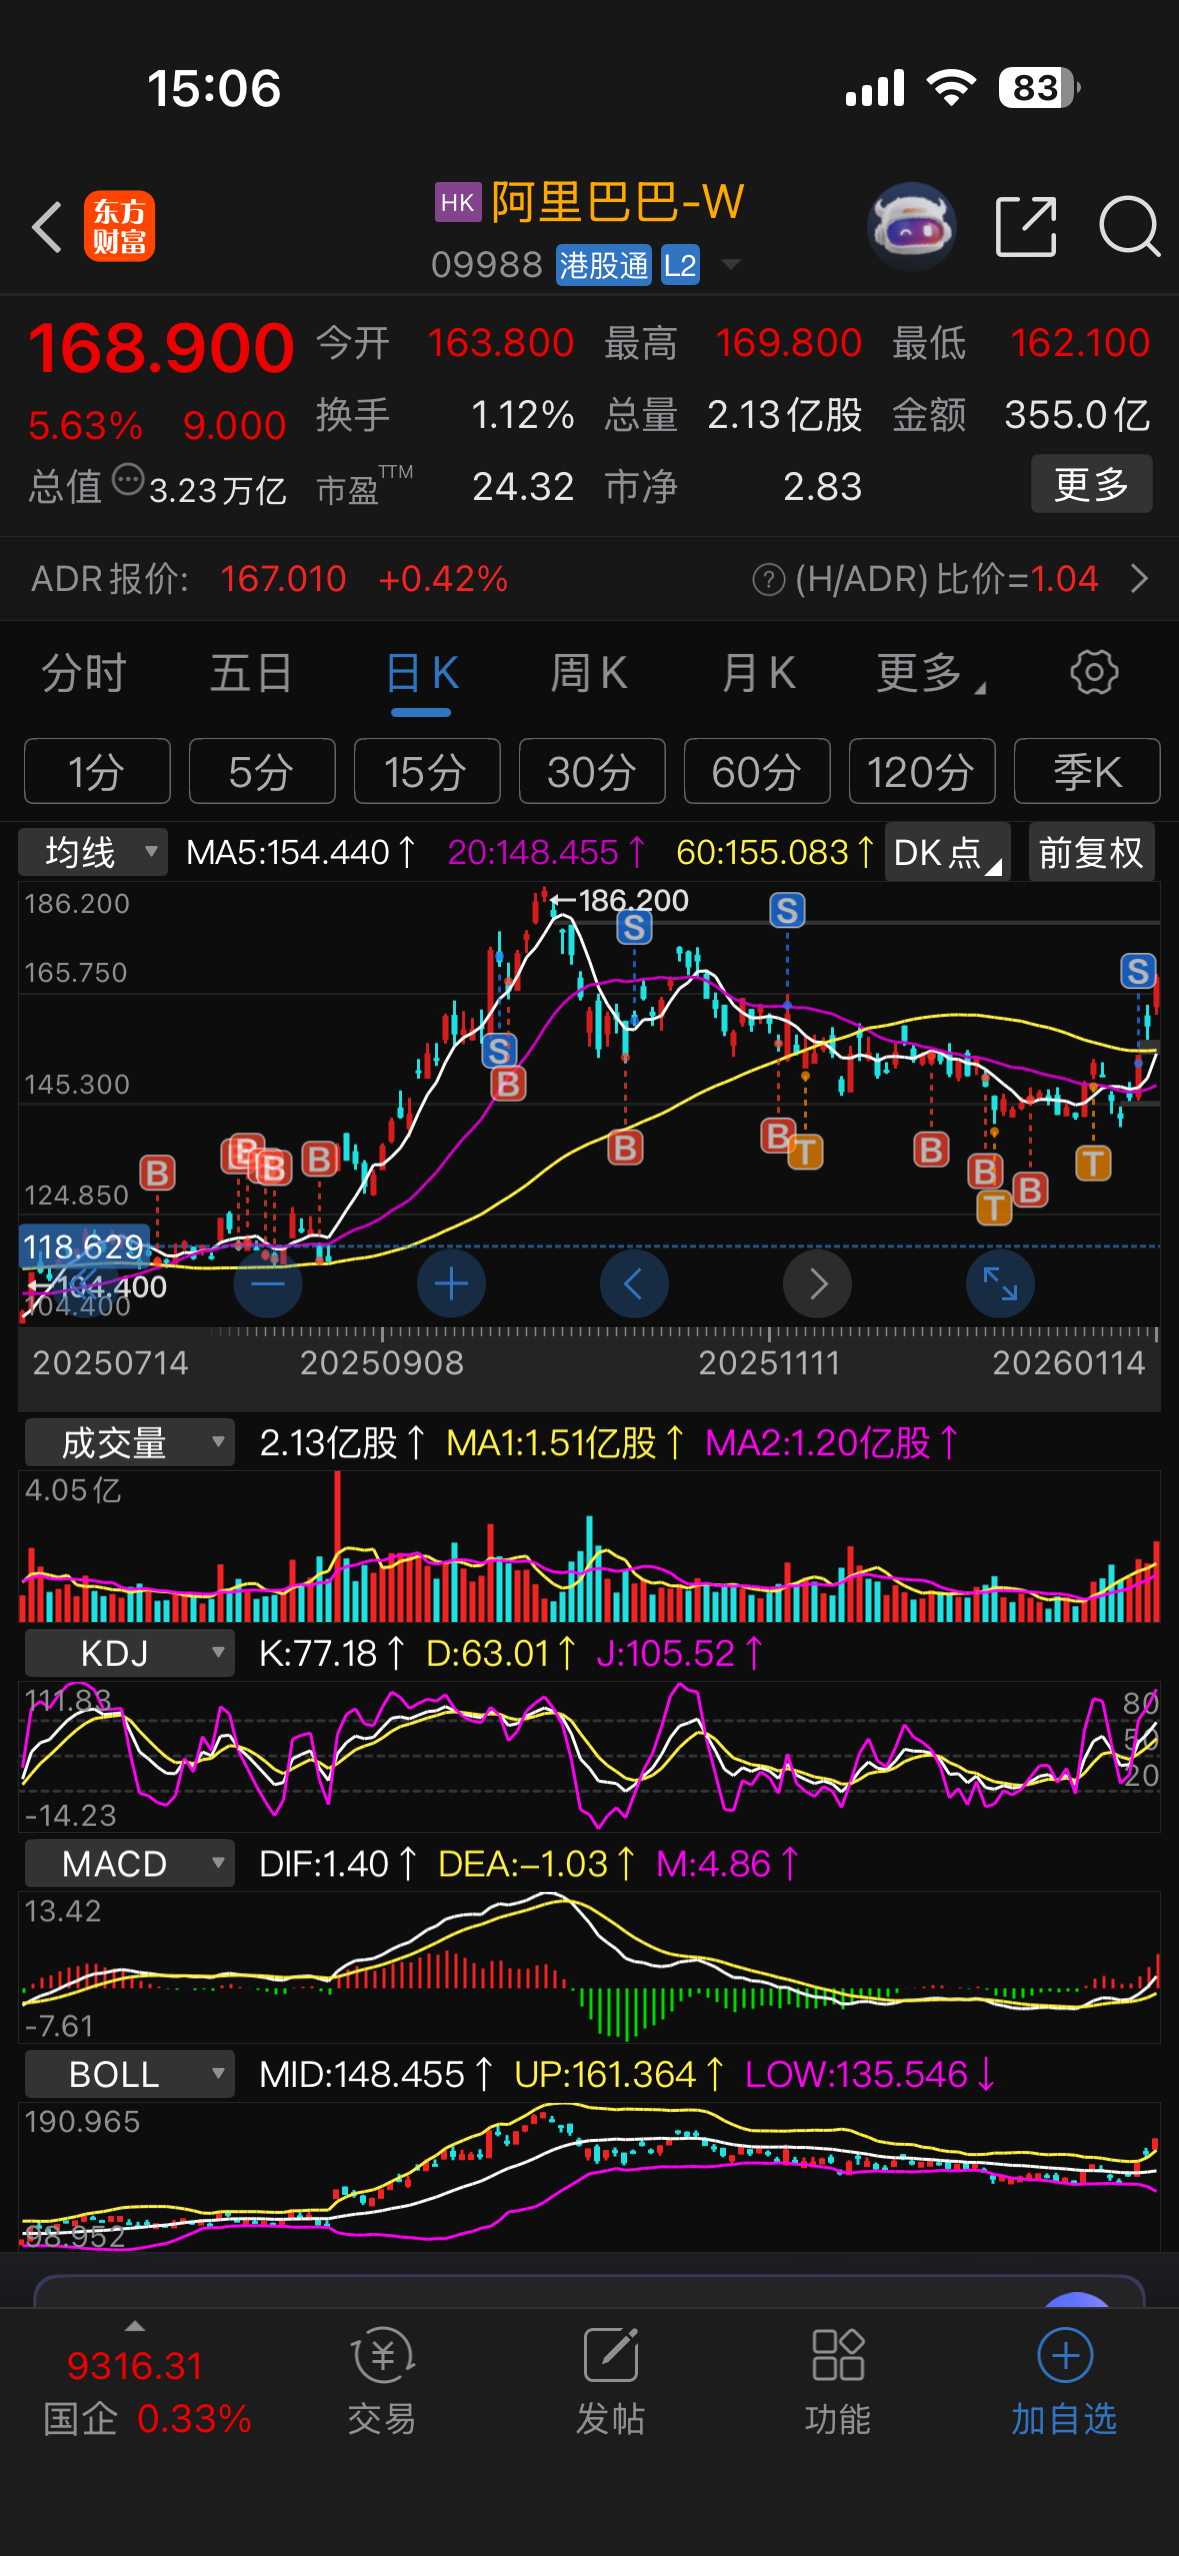This screenshot has height=2556, width=1179.
Task: Toggle 前复权 adjustment mode
Action: (x=1091, y=852)
